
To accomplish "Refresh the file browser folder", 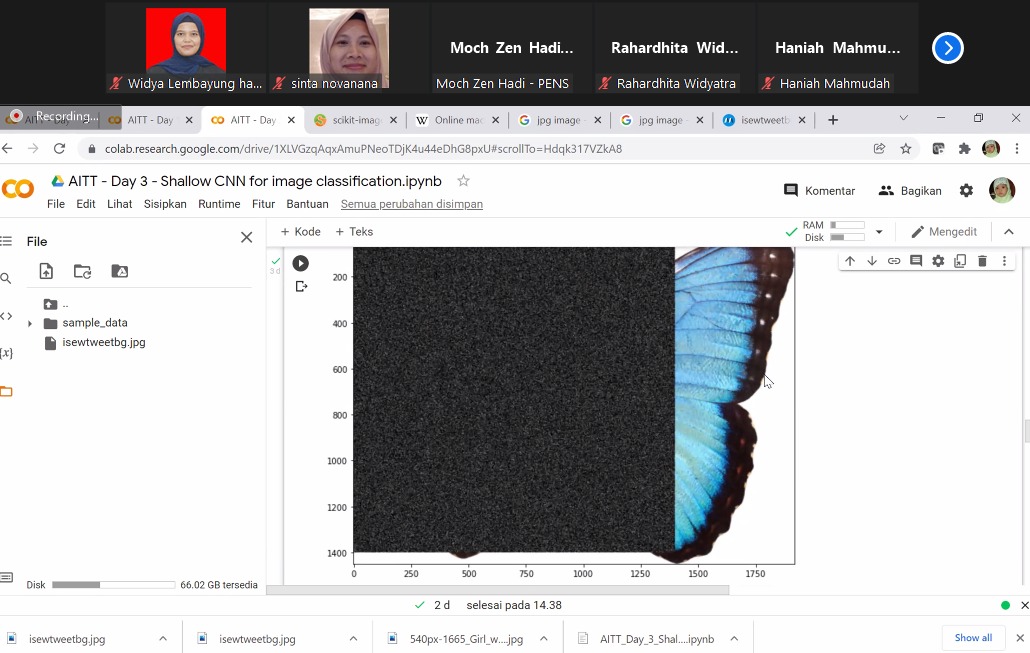I will [x=82, y=271].
